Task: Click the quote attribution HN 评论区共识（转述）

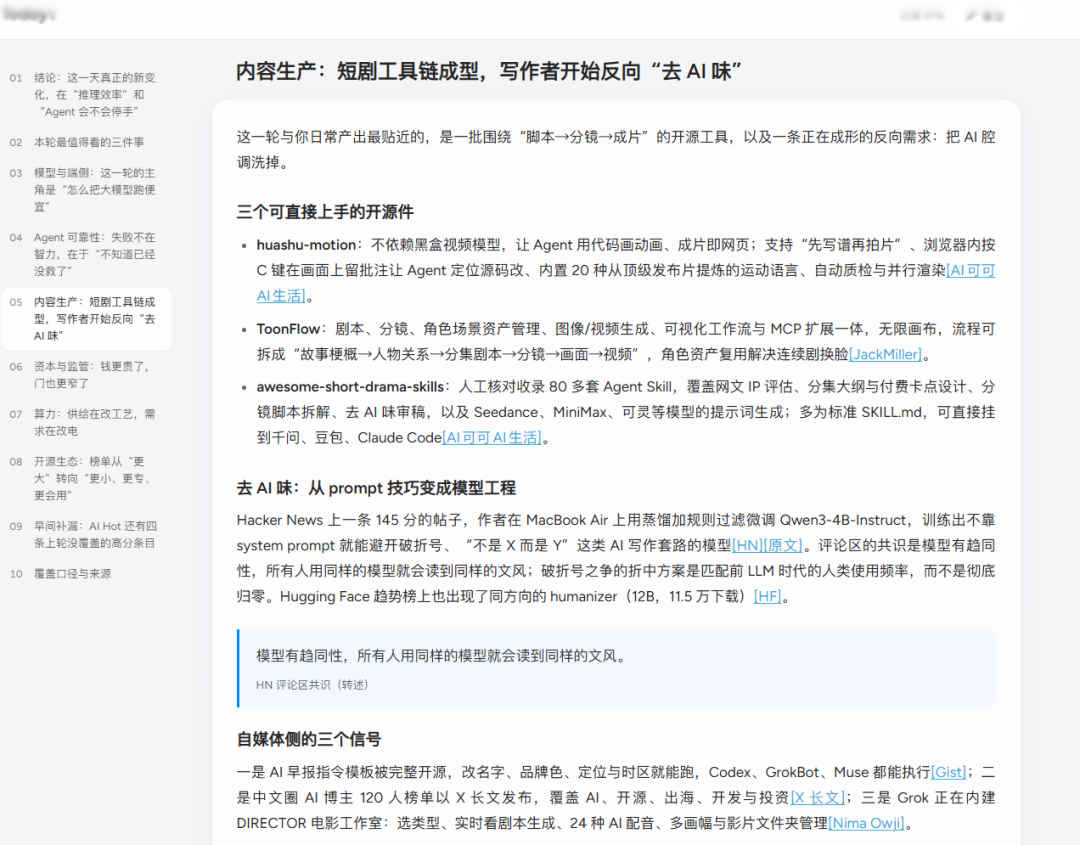Action: [x=312, y=685]
